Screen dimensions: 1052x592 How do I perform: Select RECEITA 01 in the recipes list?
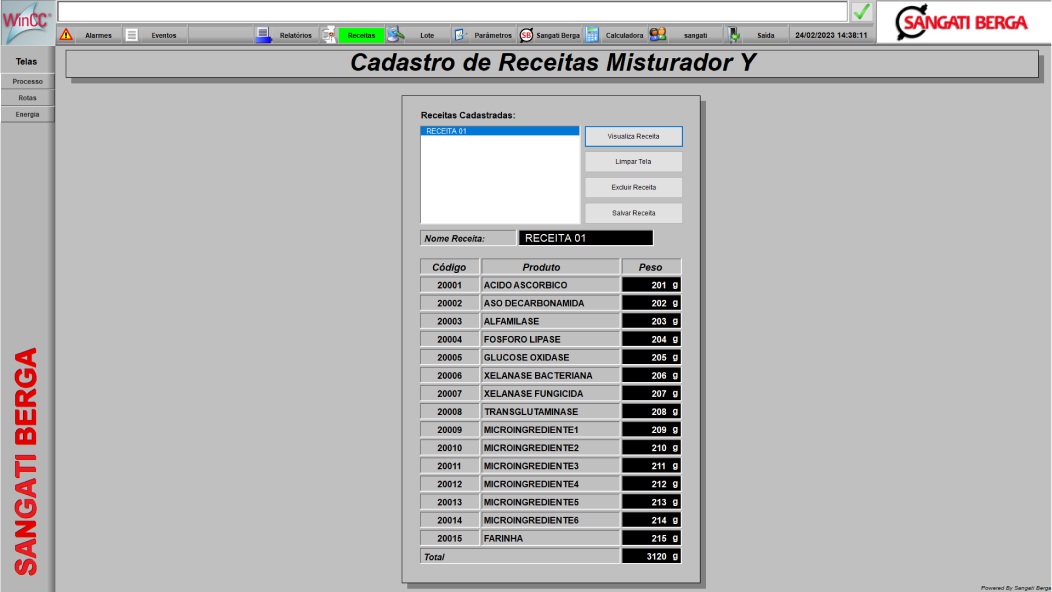[x=500, y=131]
